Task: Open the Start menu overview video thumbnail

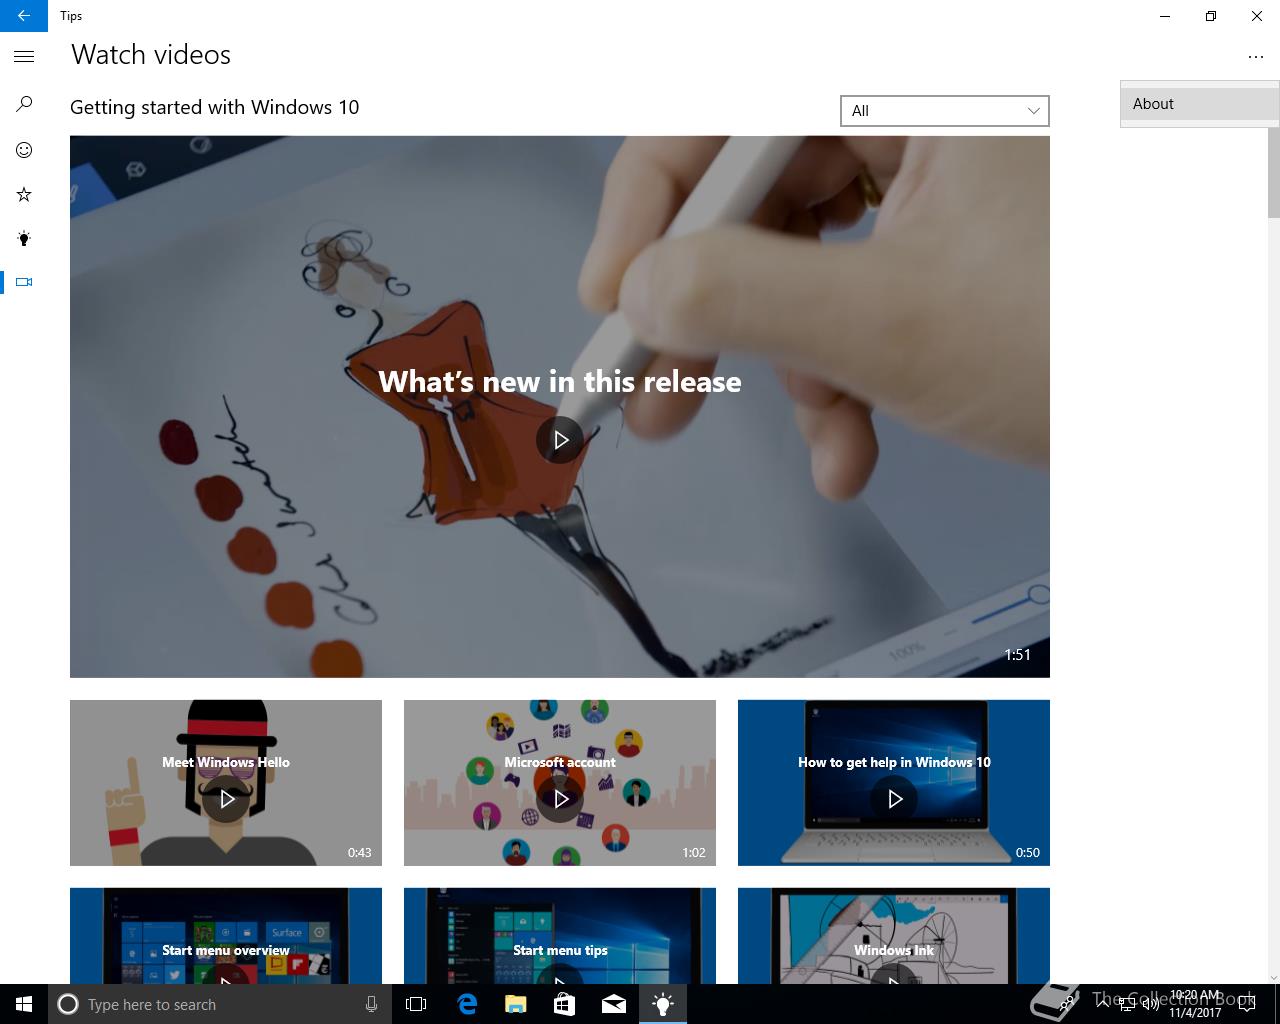Action: coord(226,936)
